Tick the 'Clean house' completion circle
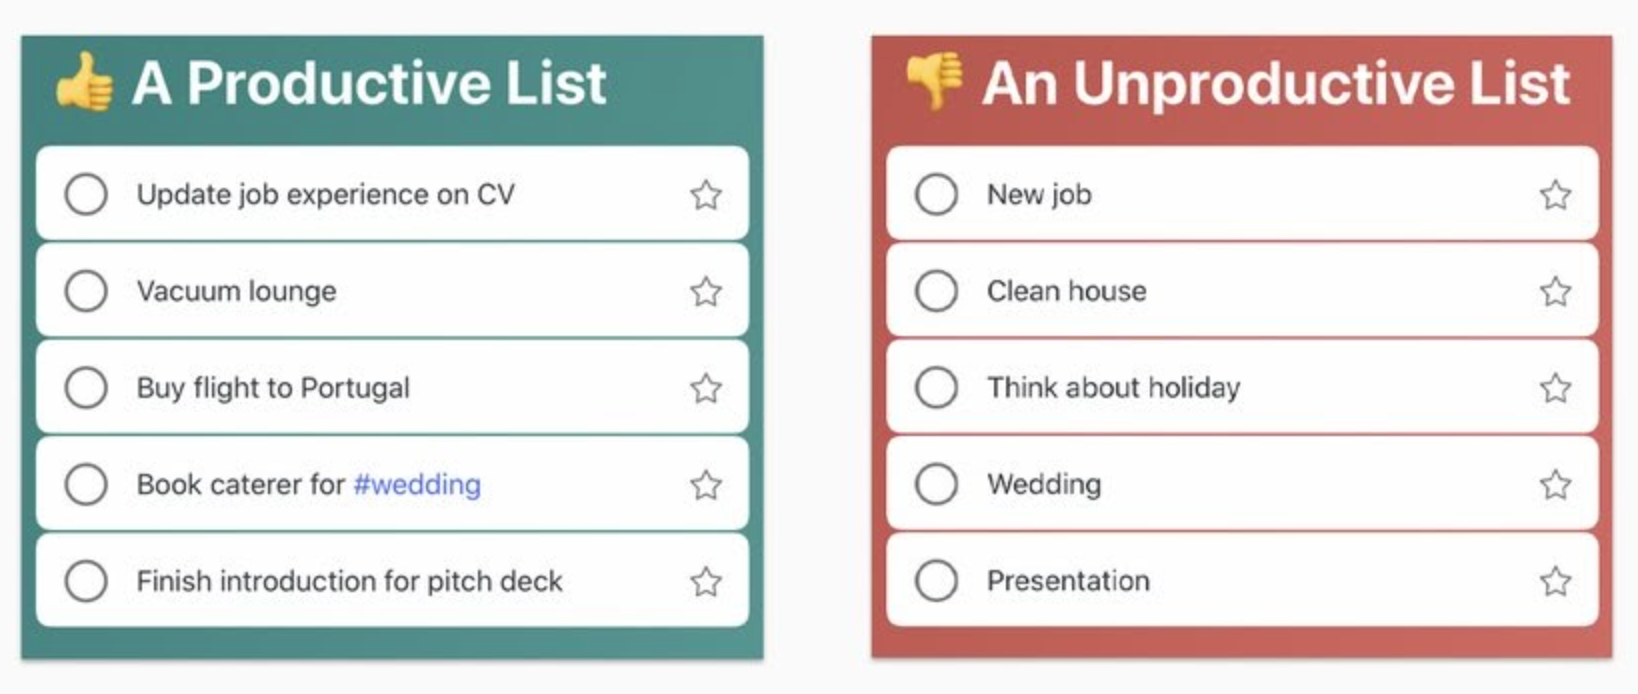 (936, 291)
